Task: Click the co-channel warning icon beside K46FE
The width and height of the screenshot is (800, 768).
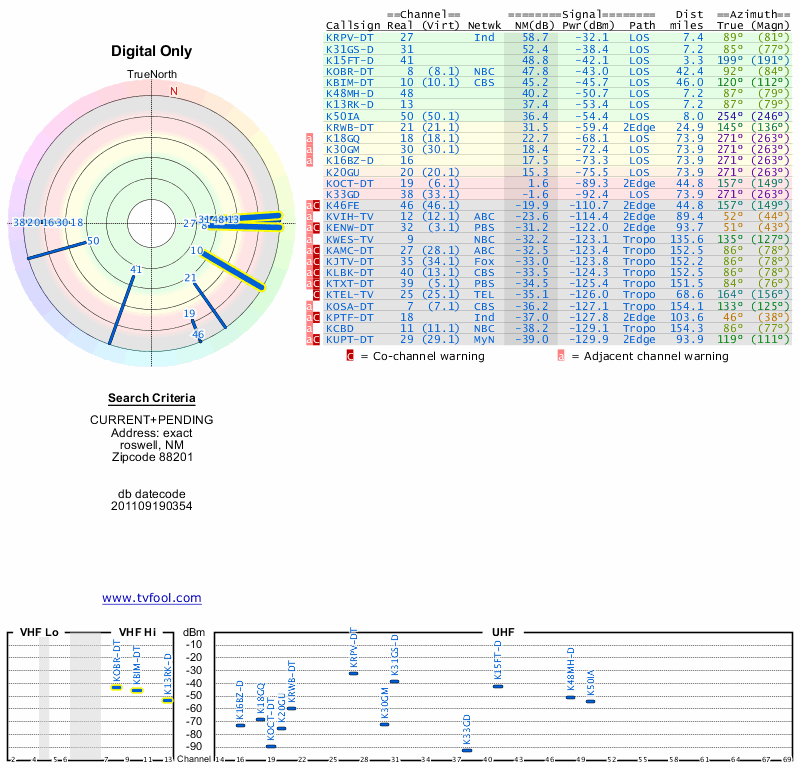Action: tap(316, 205)
